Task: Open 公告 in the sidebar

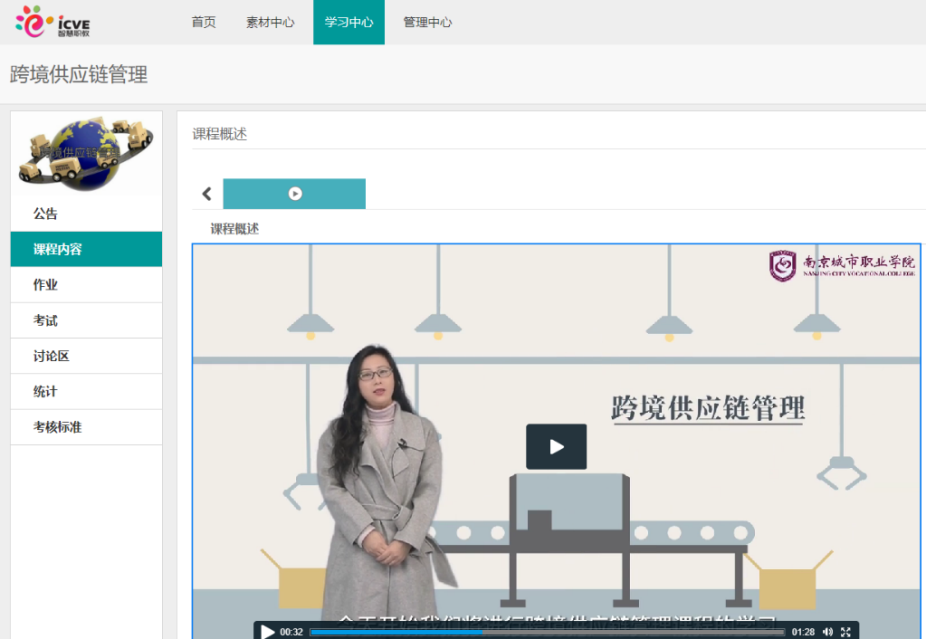Action: (46, 214)
